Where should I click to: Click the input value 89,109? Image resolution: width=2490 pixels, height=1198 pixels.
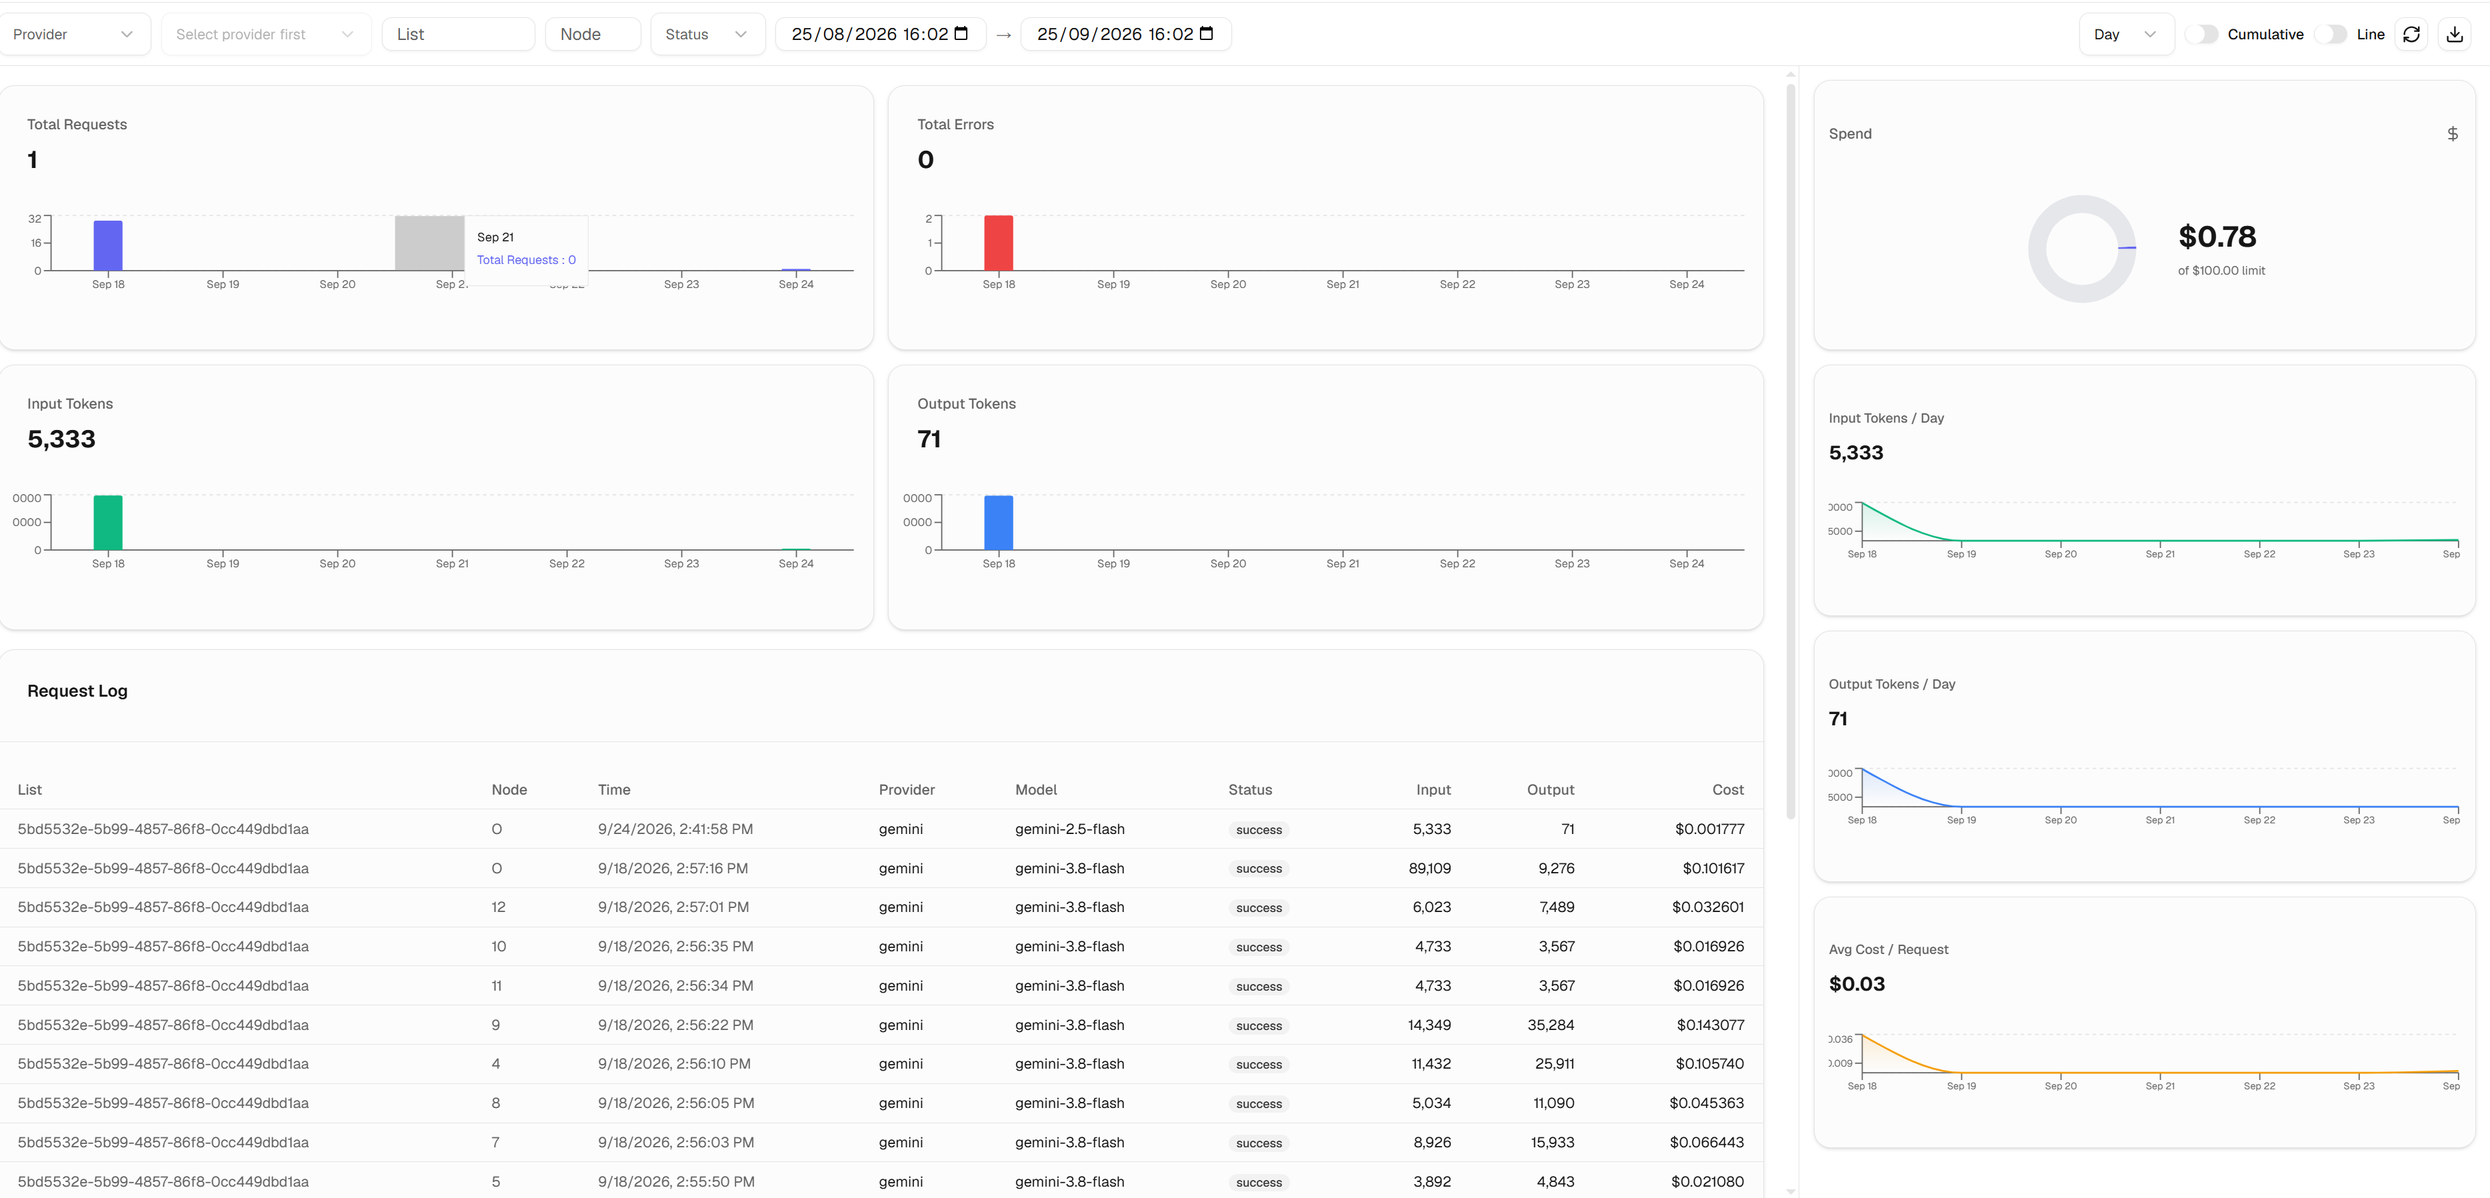pos(1429,868)
